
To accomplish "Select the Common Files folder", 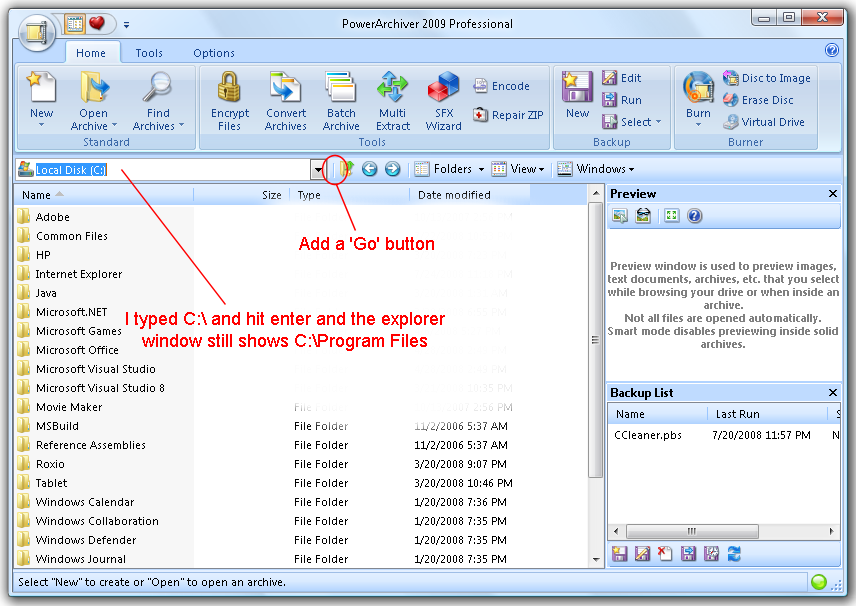I will click(x=72, y=236).
